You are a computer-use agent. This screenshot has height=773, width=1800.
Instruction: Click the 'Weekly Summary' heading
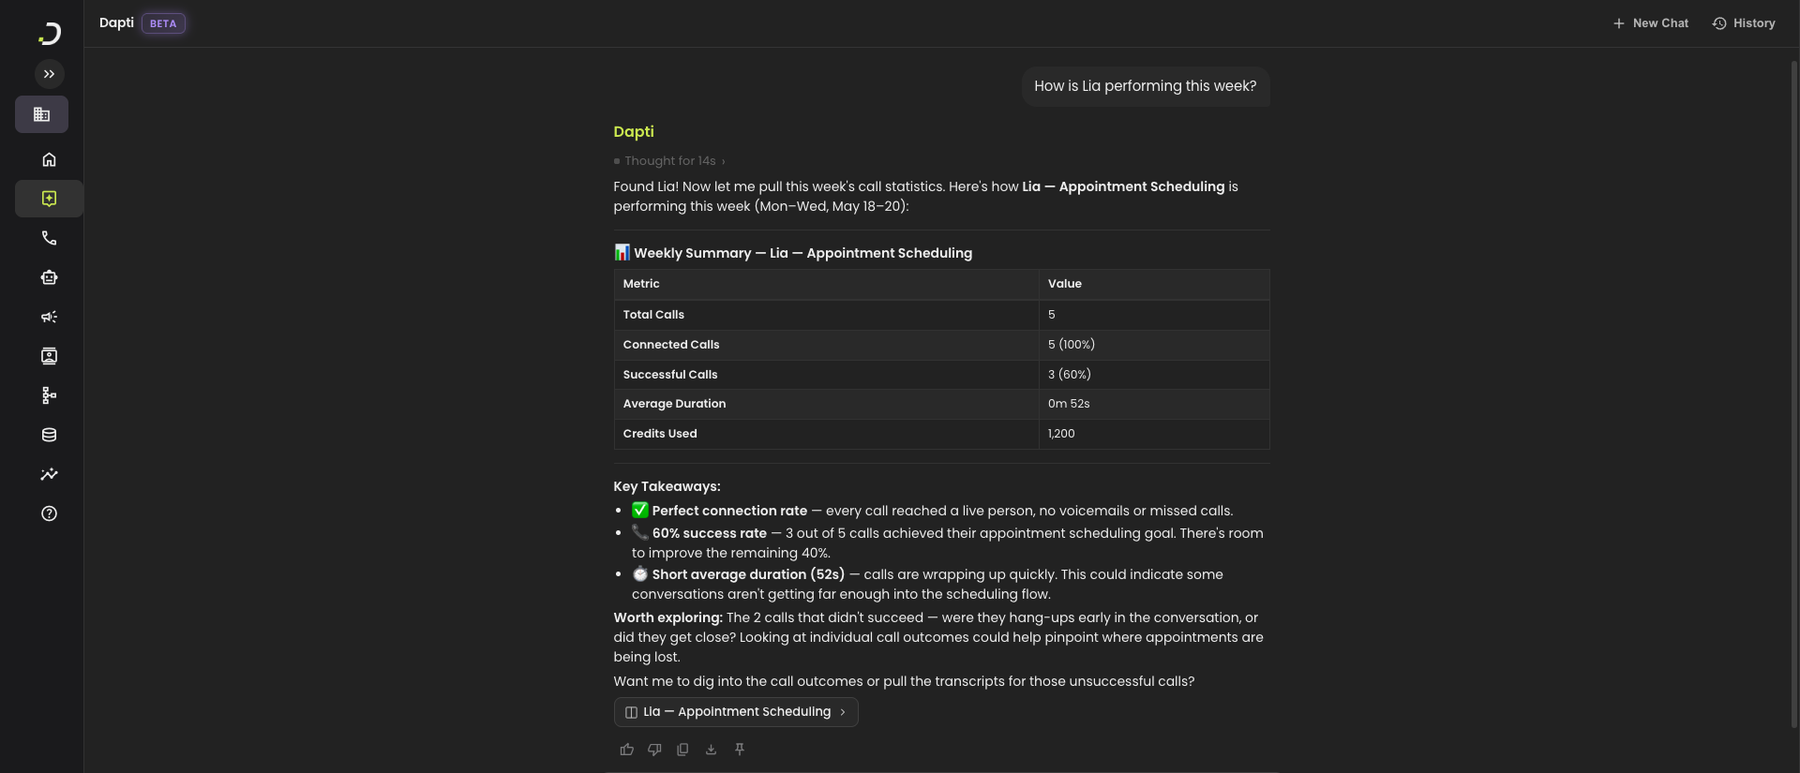click(793, 253)
